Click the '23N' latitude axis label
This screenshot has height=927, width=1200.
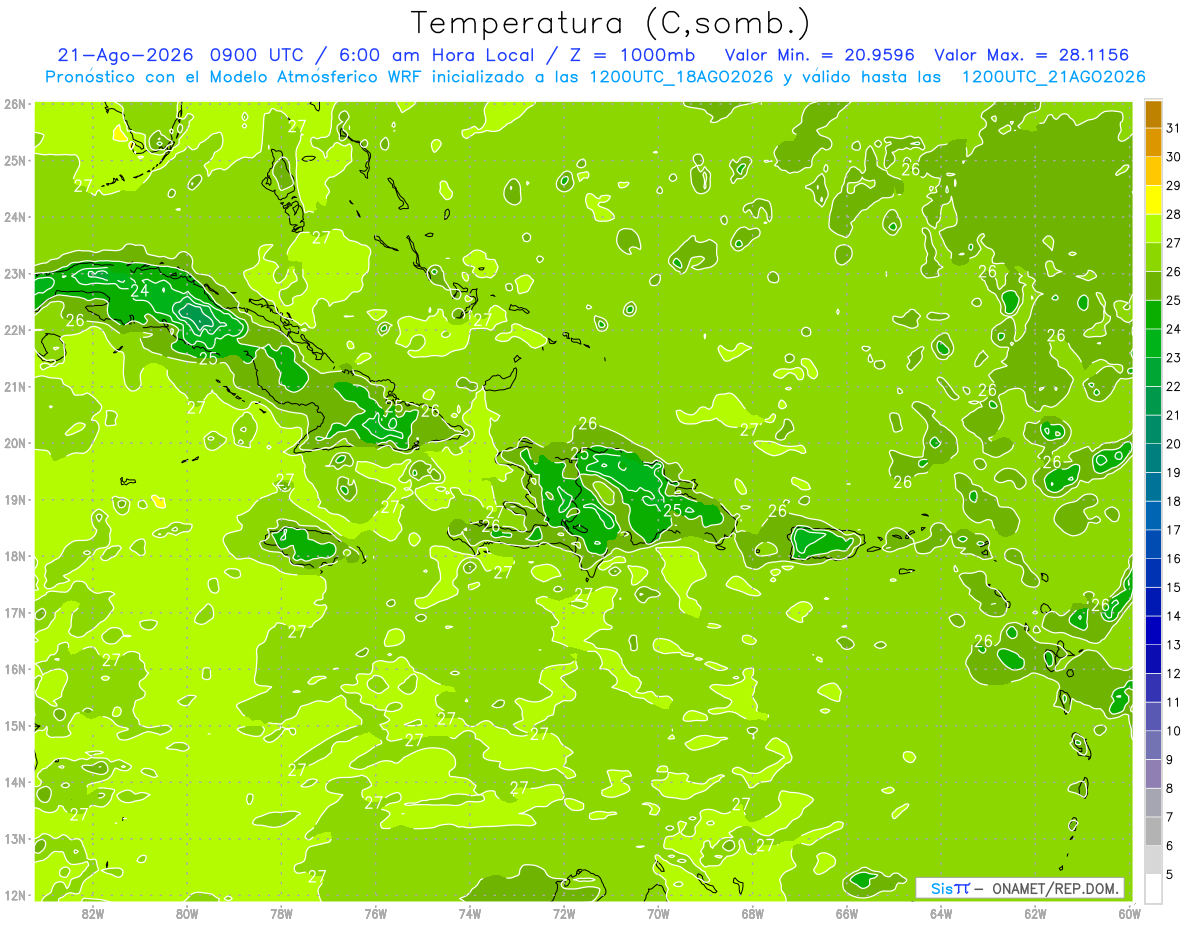(15, 273)
